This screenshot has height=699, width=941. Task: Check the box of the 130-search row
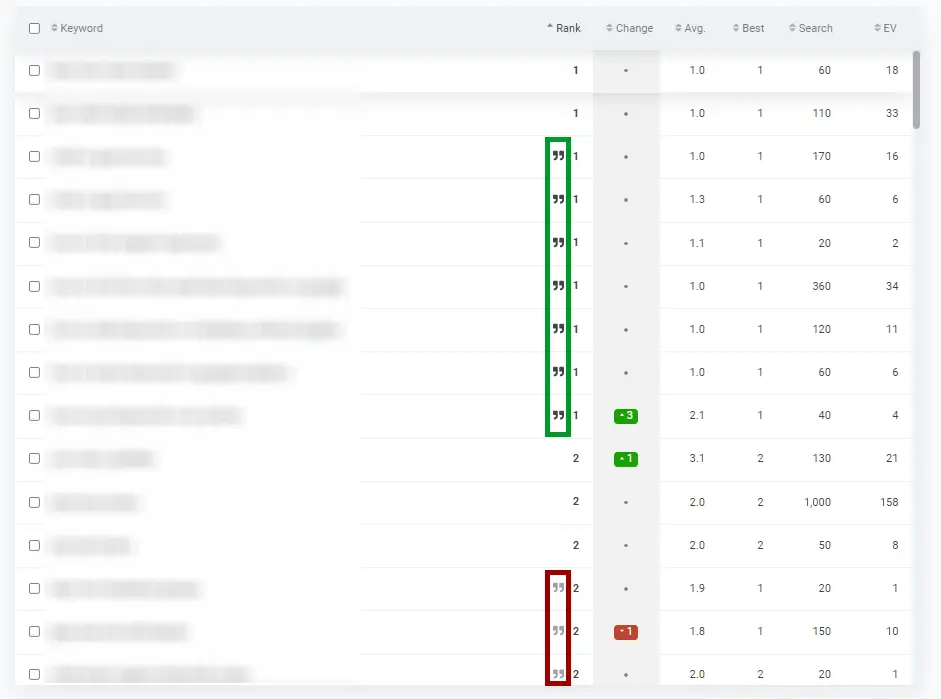coord(35,459)
